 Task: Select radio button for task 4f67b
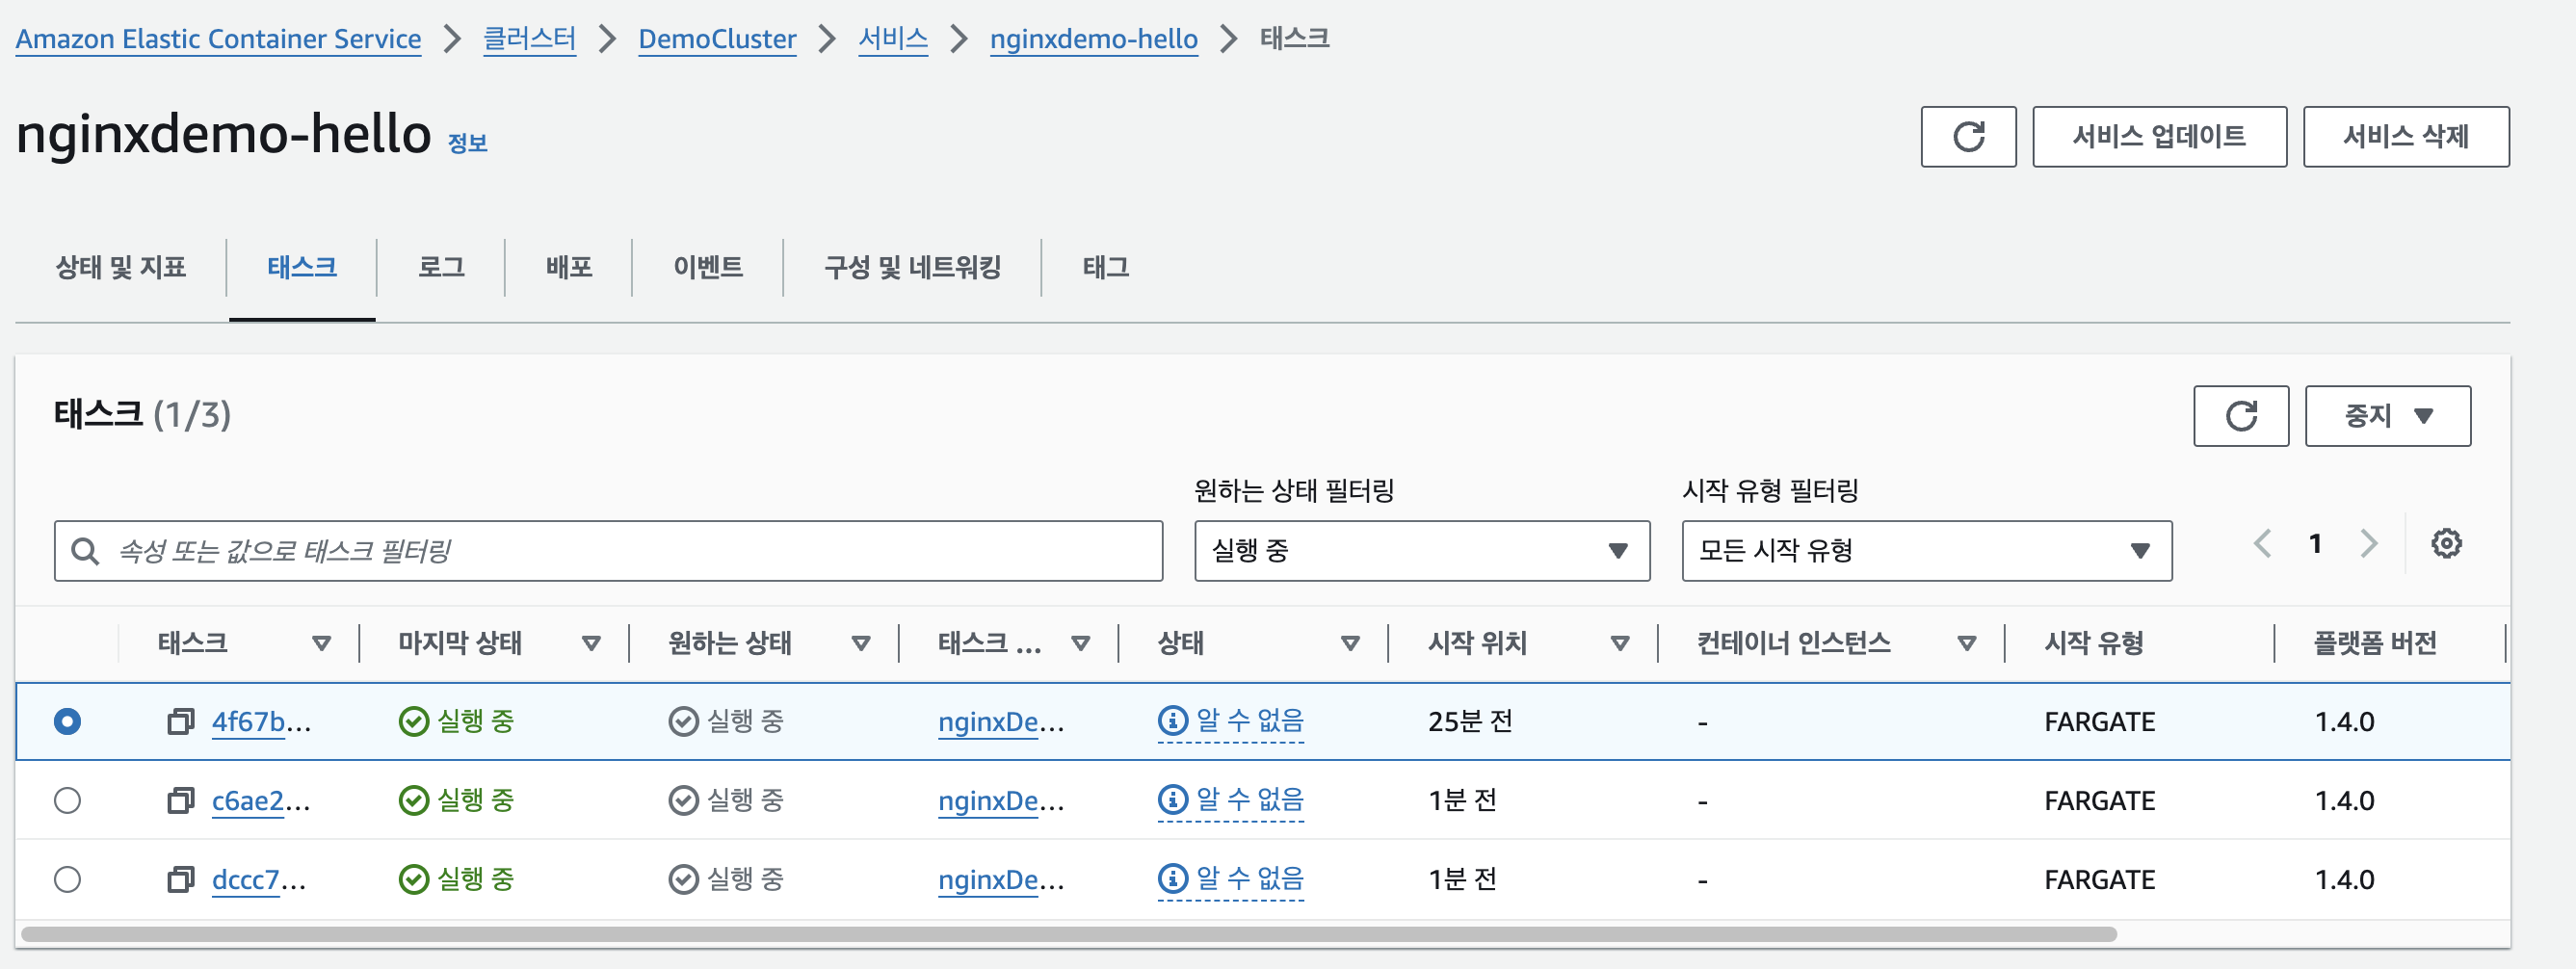68,721
